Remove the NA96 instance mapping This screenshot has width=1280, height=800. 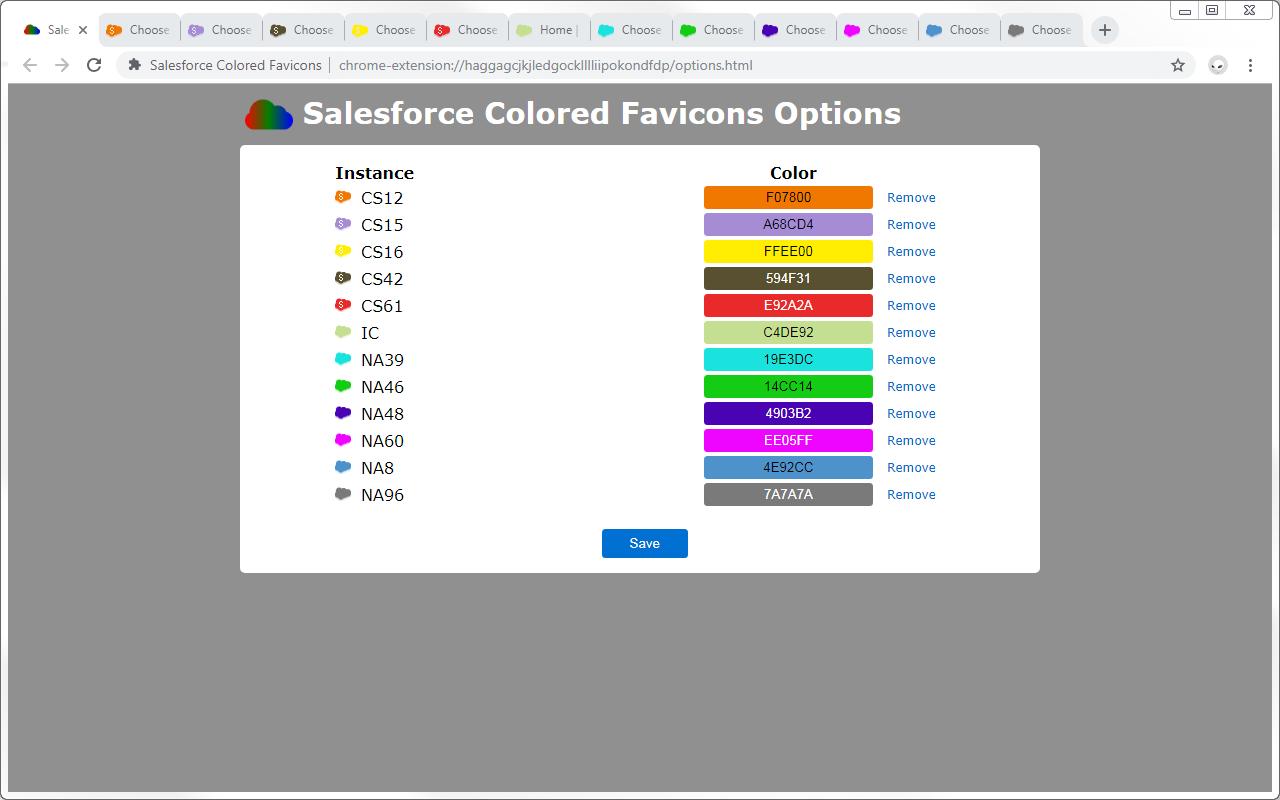click(x=911, y=494)
